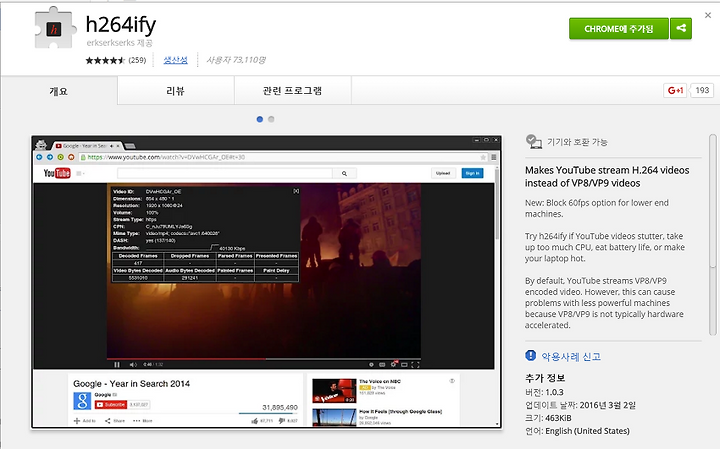Screen dimensions: 720x449
Task: Toggle video fullscreen icon
Action: pos(415,365)
